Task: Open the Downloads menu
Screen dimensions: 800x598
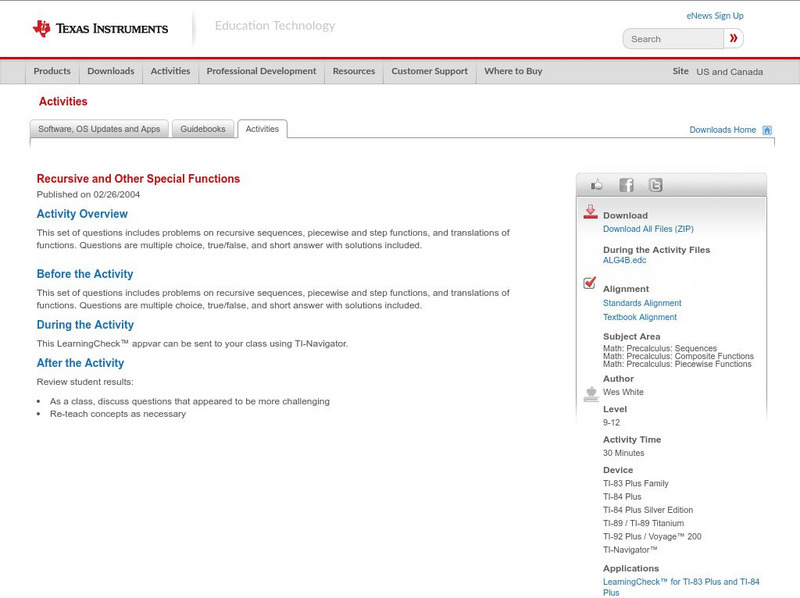Action: pyautogui.click(x=111, y=71)
